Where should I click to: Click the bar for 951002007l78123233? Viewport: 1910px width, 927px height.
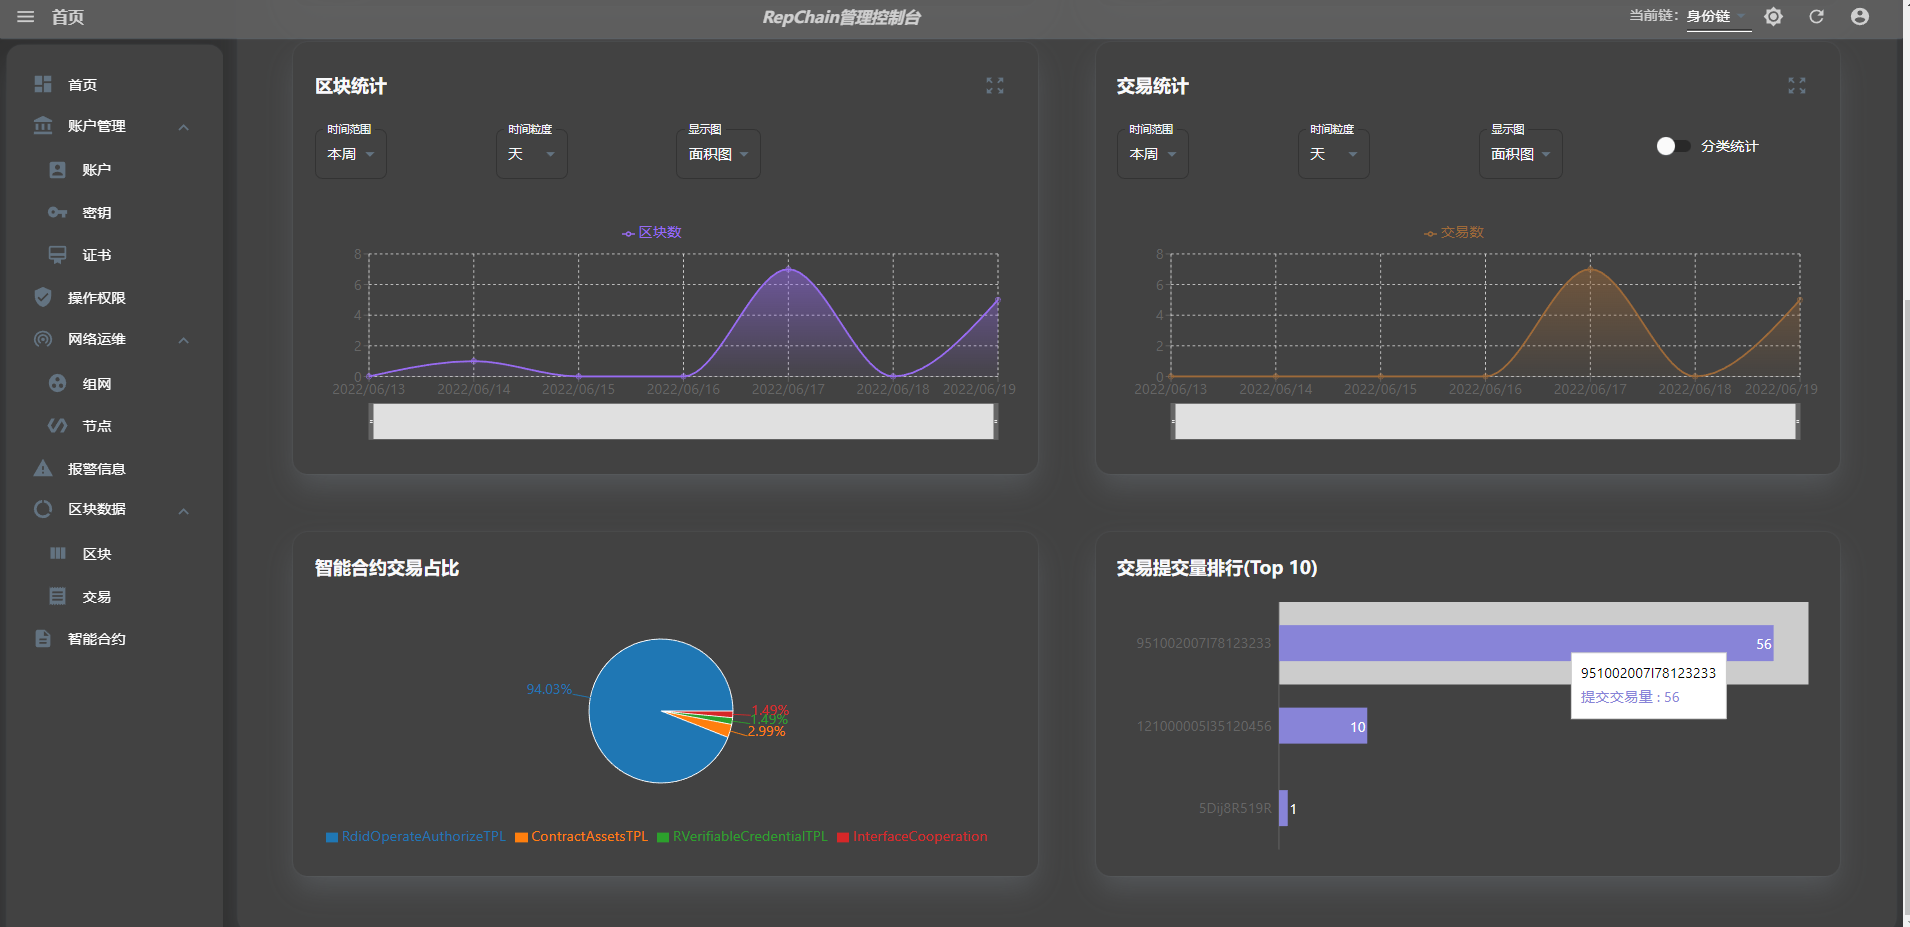click(x=1527, y=643)
